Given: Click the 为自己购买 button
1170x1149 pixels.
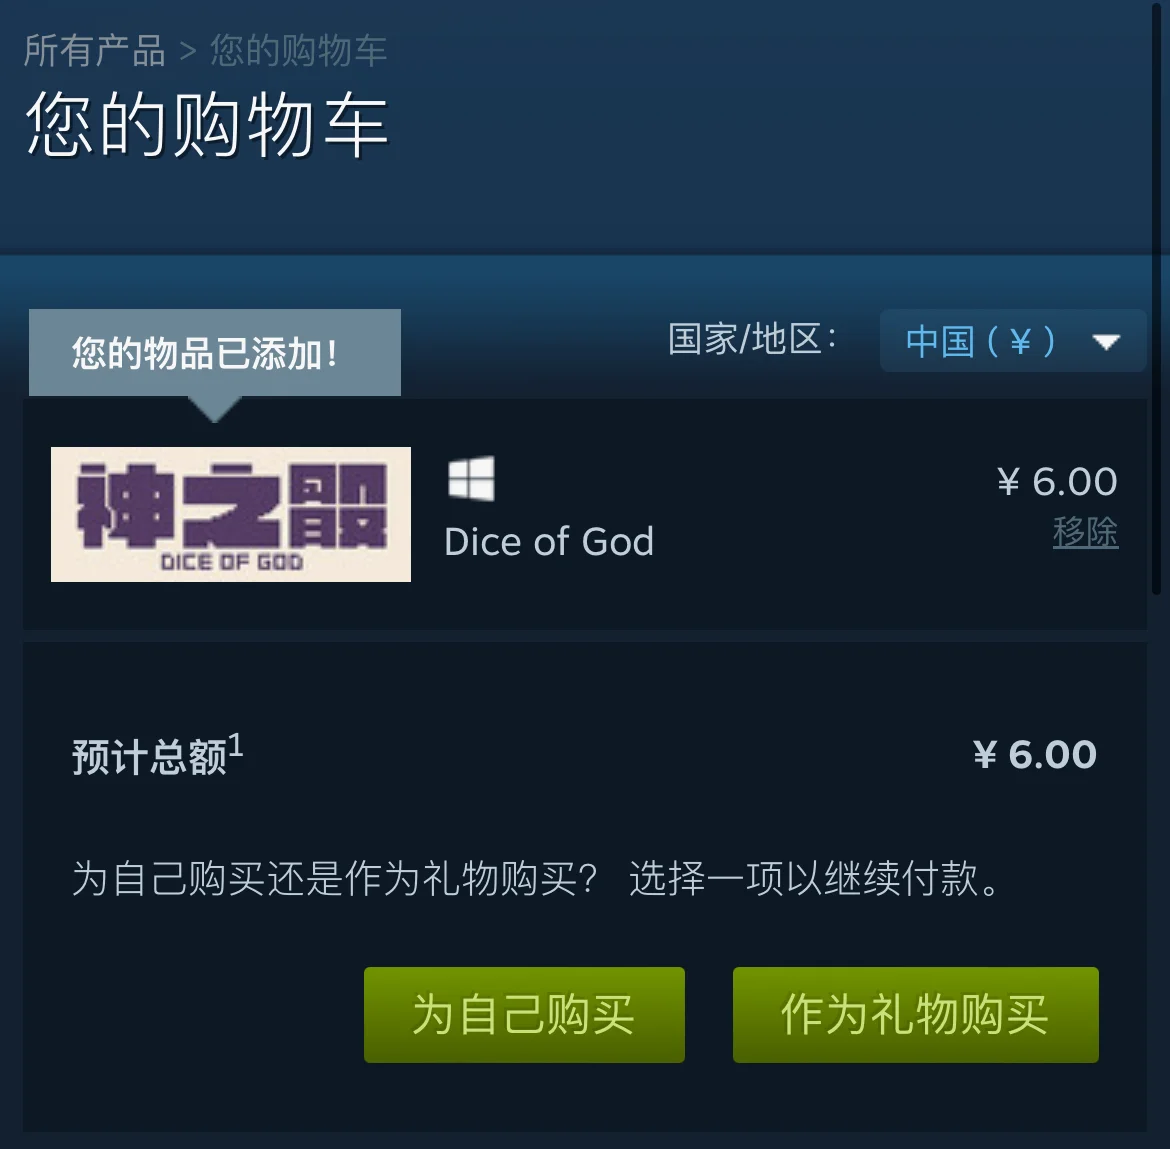Looking at the screenshot, I should [524, 1015].
